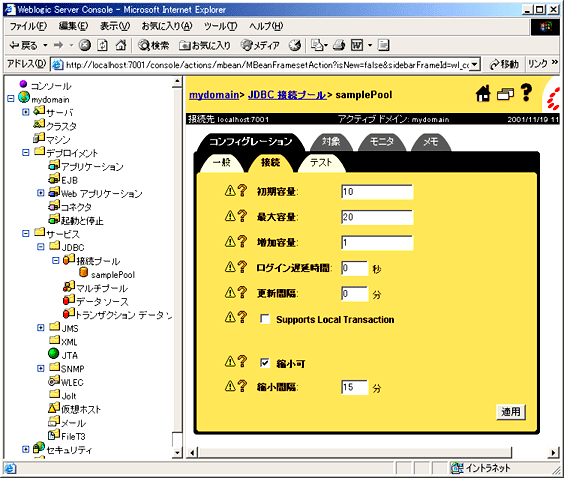The height and width of the screenshot is (478, 564).
Task: Collapse the mydomain tree node
Action: click(11, 98)
